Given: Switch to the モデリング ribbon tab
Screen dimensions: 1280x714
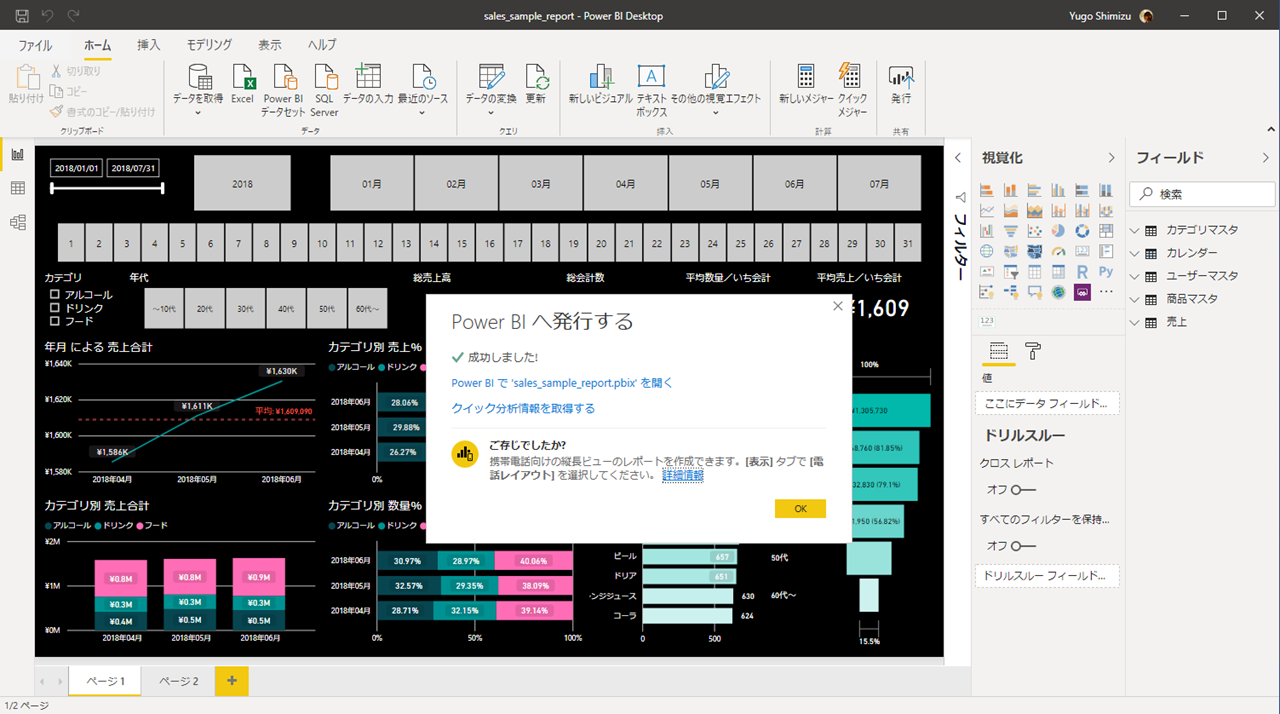Looking at the screenshot, I should (x=209, y=45).
